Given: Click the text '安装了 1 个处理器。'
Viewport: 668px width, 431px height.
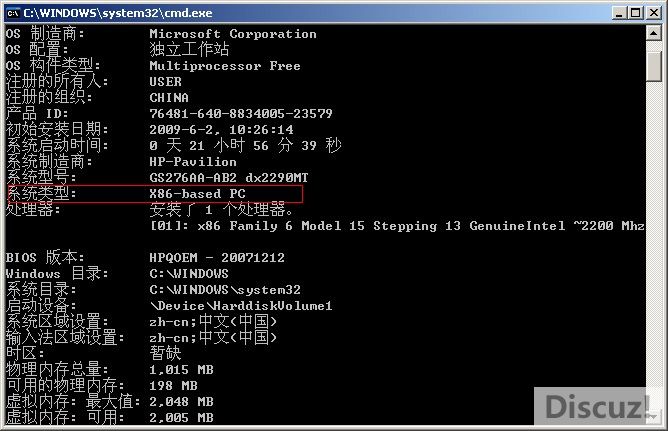Looking at the screenshot, I should click(x=221, y=210).
